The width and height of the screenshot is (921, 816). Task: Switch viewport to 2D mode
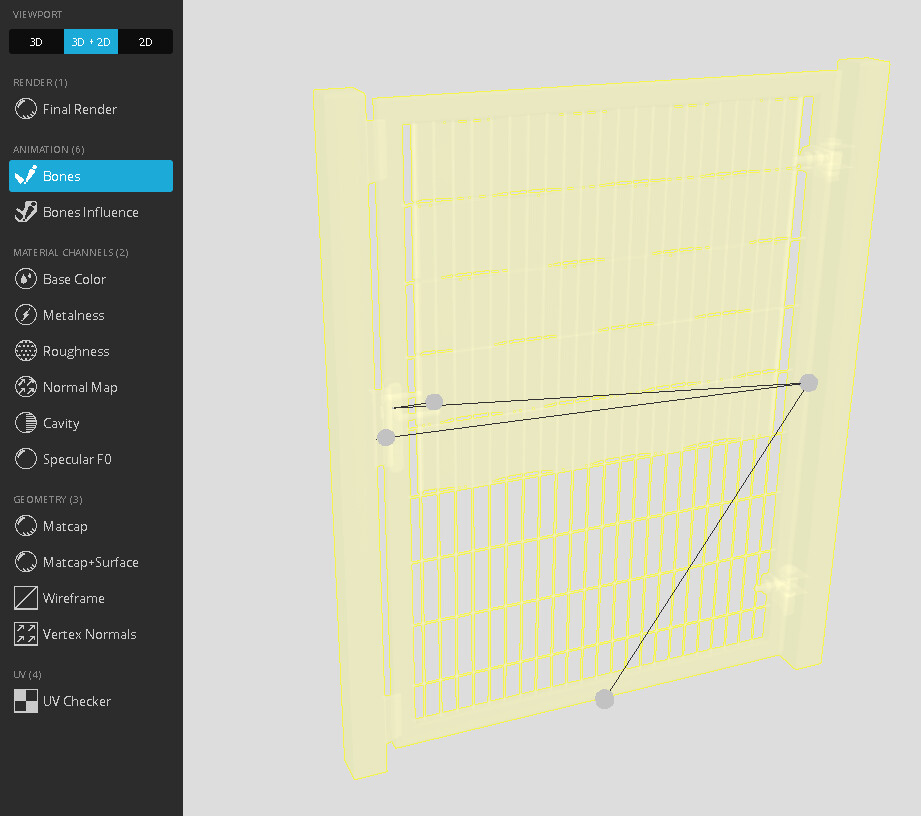(x=146, y=42)
